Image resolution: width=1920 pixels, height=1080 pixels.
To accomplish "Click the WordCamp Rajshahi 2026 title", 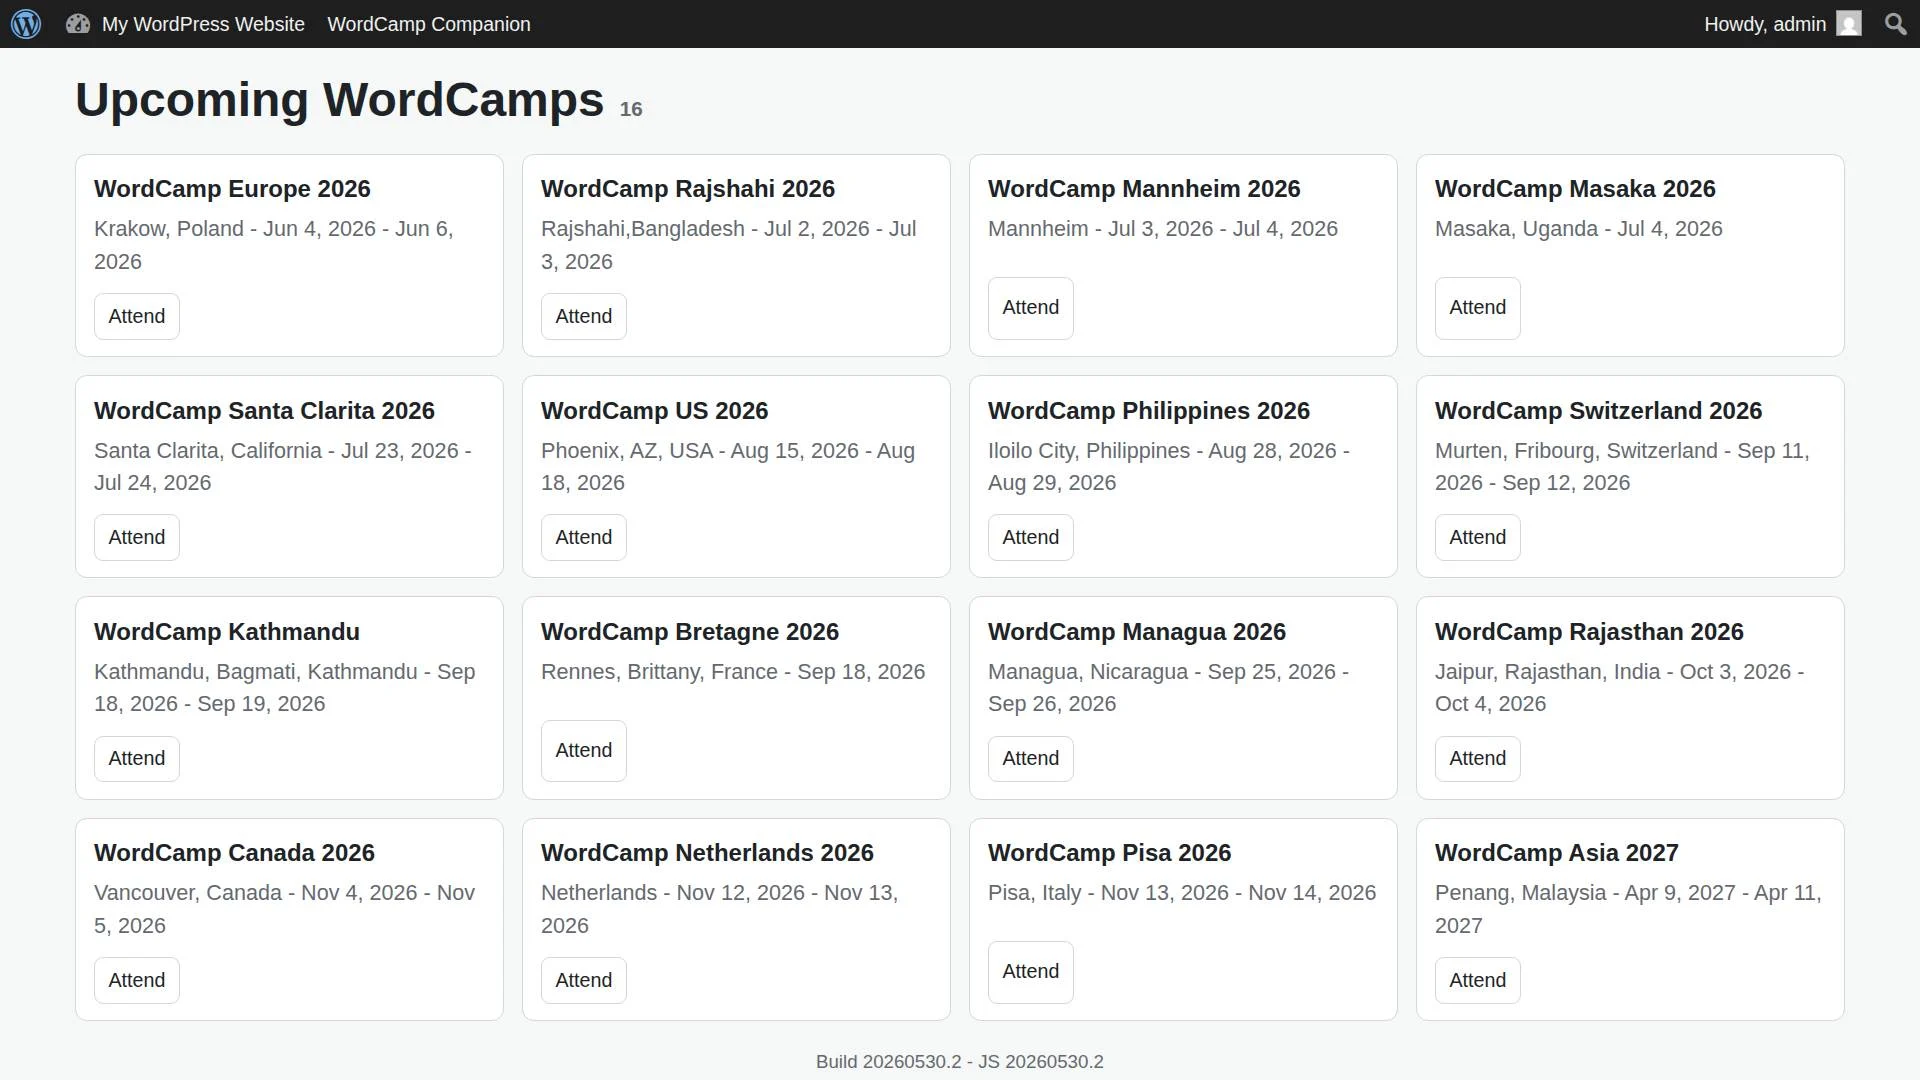I will click(x=688, y=189).
